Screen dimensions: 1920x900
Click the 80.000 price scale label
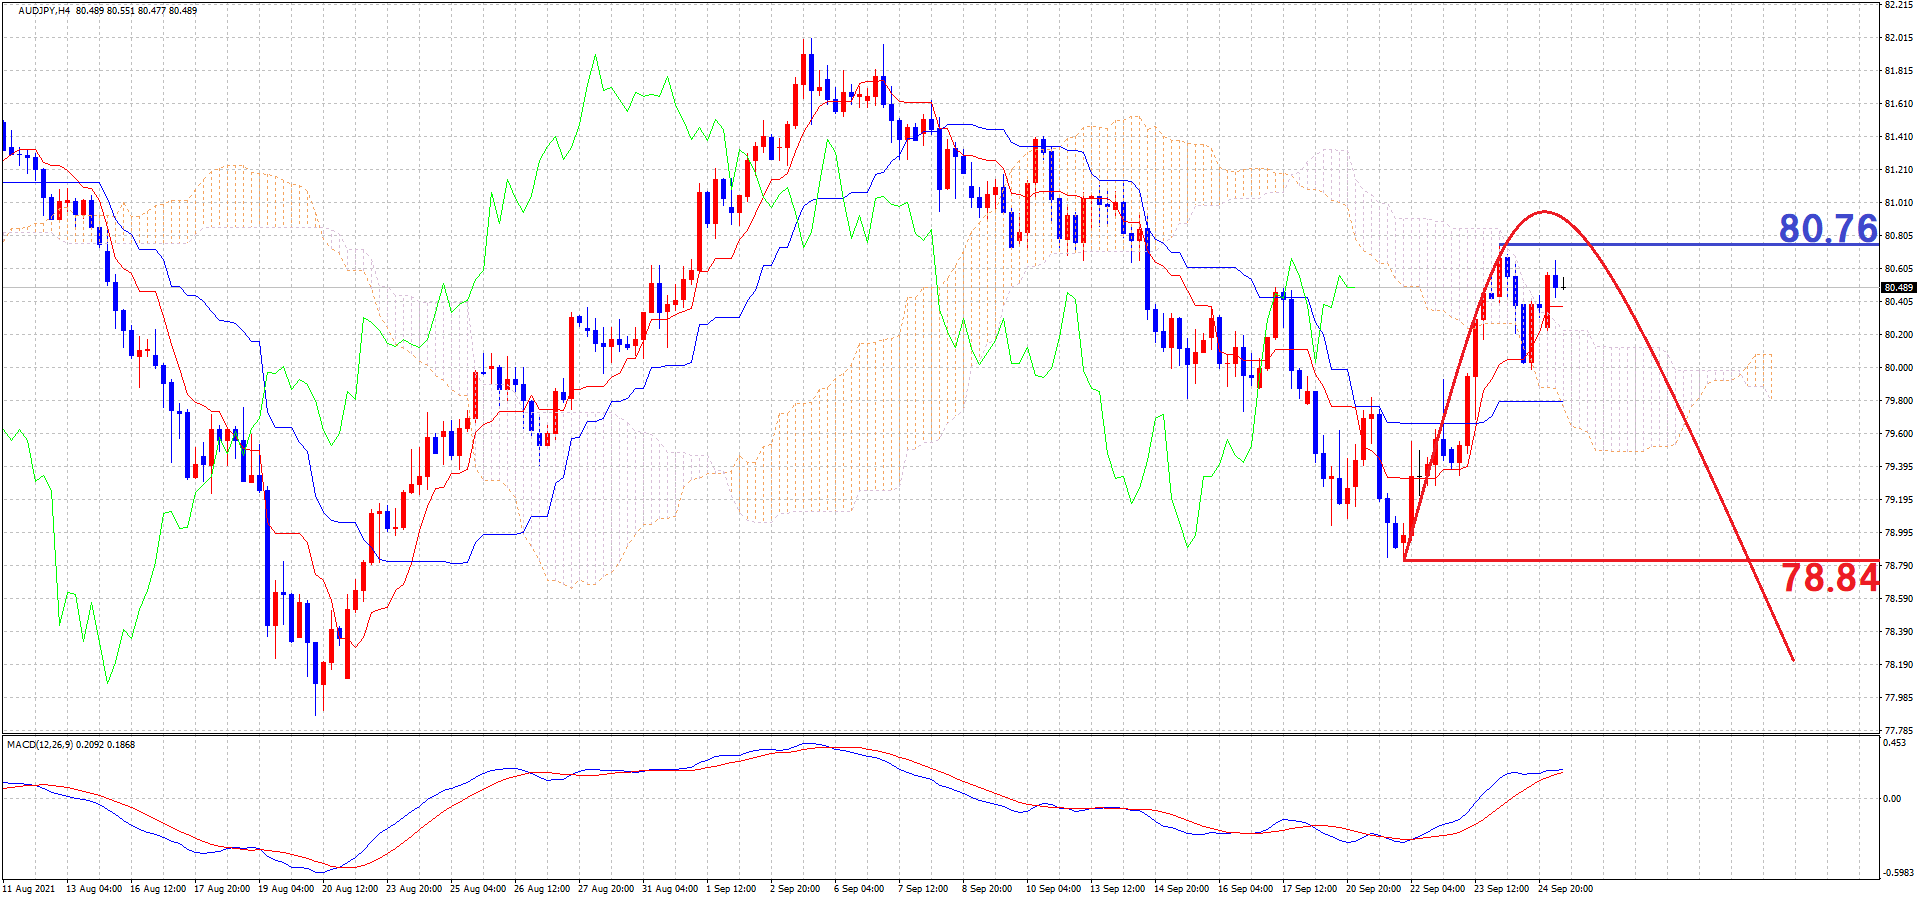pos(1898,368)
